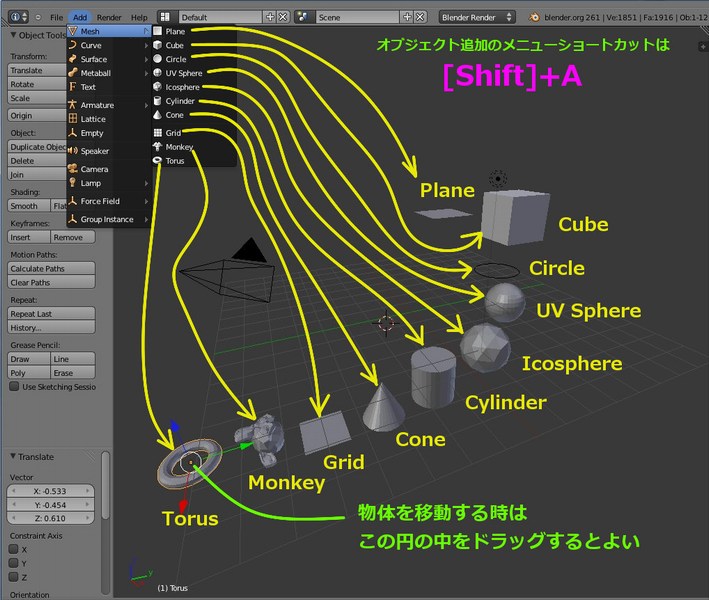
Task: Open the Group Instance submenu
Action: 109,219
